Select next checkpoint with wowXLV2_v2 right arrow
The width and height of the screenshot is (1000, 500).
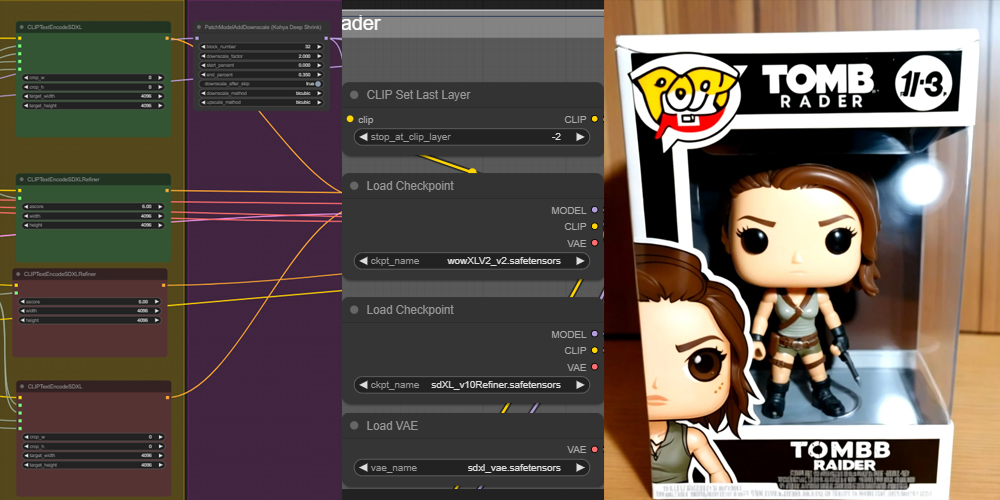point(580,261)
